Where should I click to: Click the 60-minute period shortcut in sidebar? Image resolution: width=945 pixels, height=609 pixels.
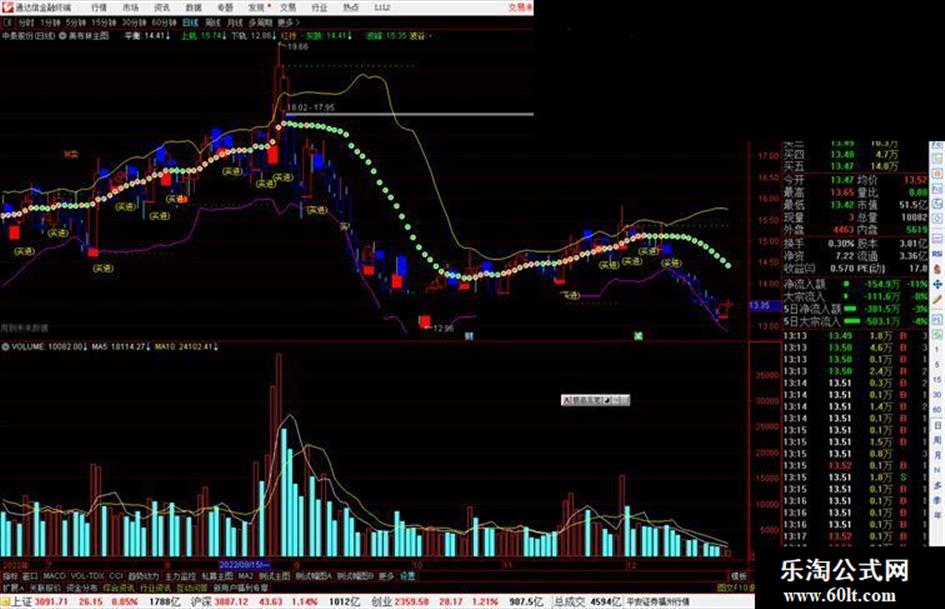pyautogui.click(x=937, y=410)
